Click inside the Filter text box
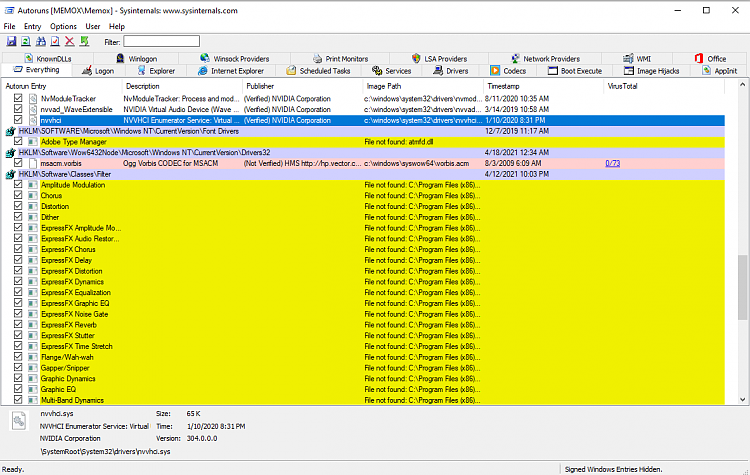This screenshot has width=750, height=475. pyautogui.click(x=162, y=41)
